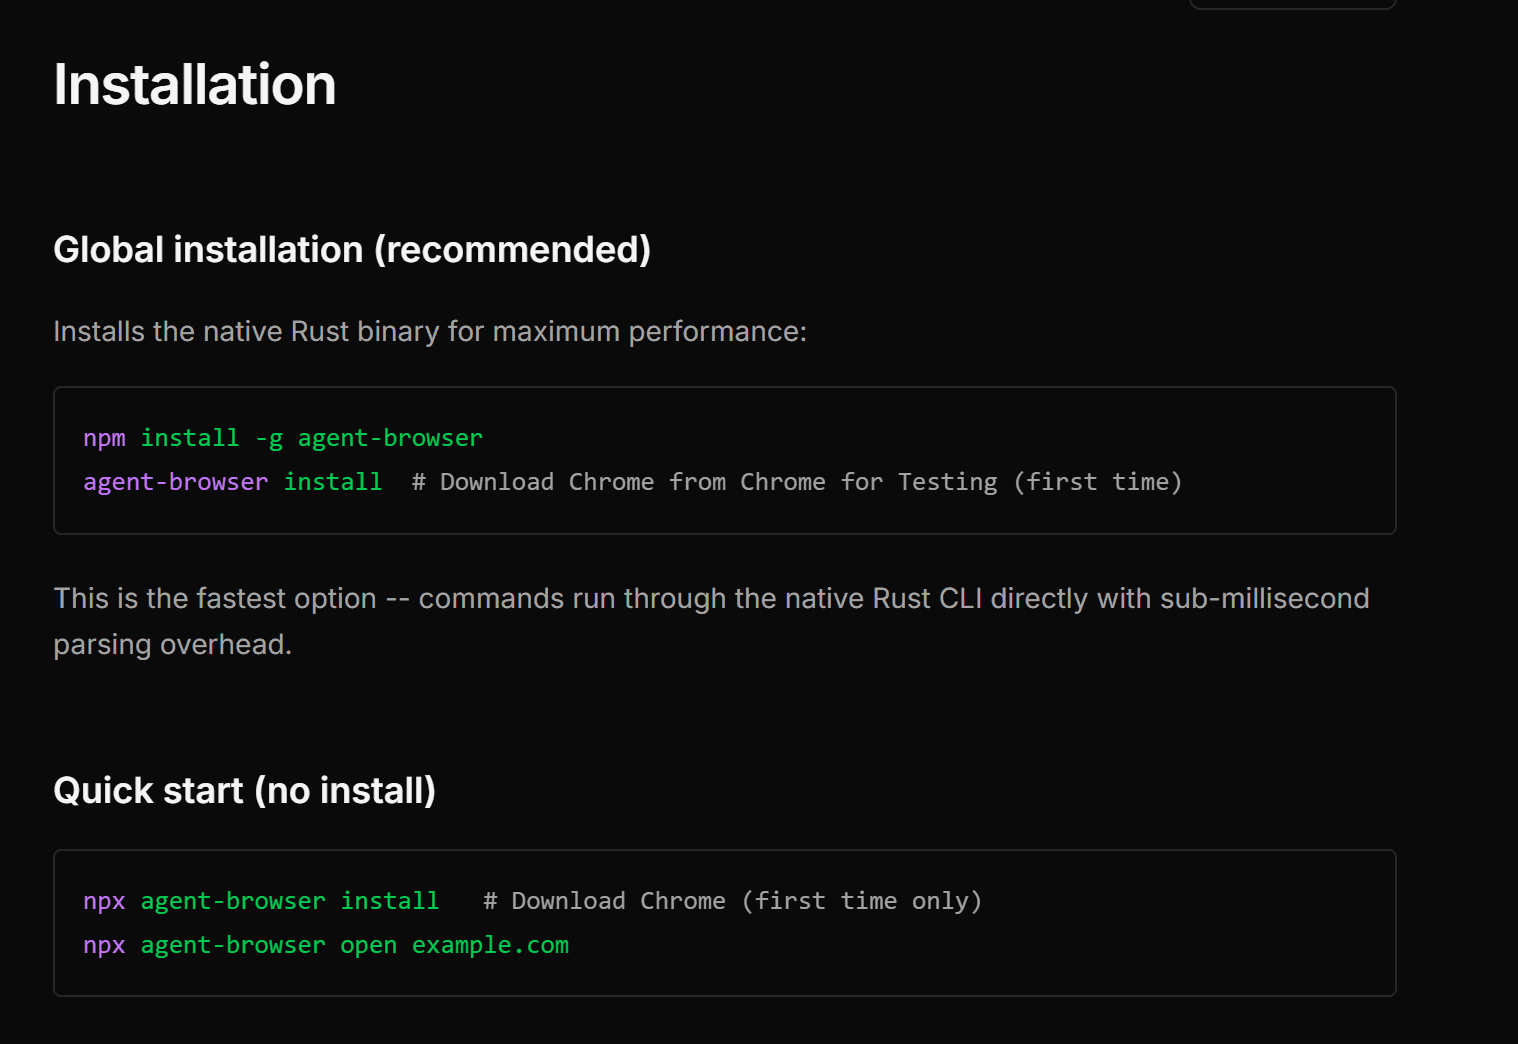The height and width of the screenshot is (1044, 1518).
Task: Click the "-g" flag in the npm command
Action: [x=269, y=438]
